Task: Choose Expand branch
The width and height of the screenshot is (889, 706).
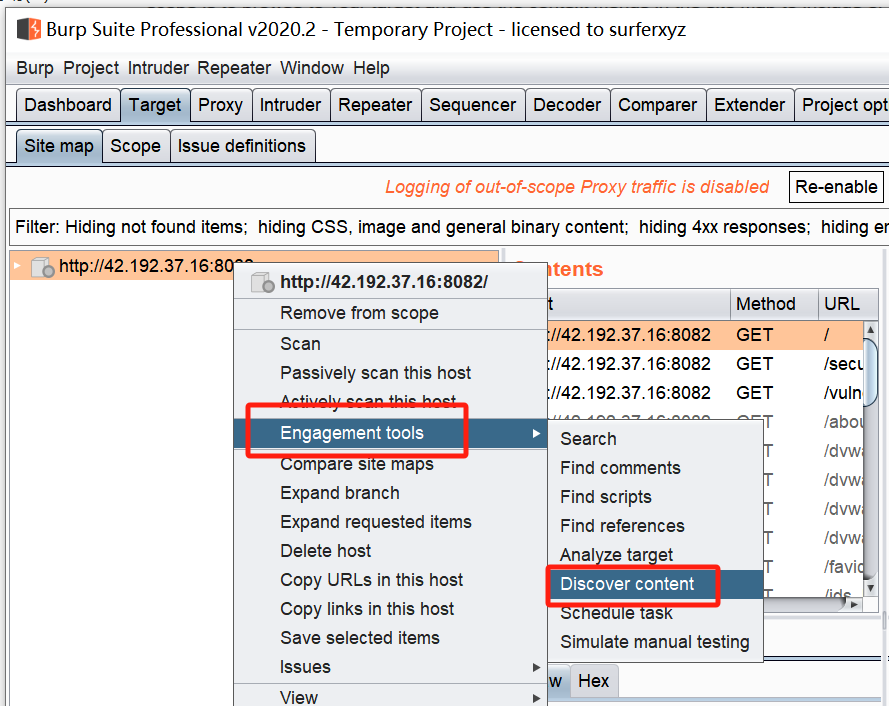Action: point(390,493)
